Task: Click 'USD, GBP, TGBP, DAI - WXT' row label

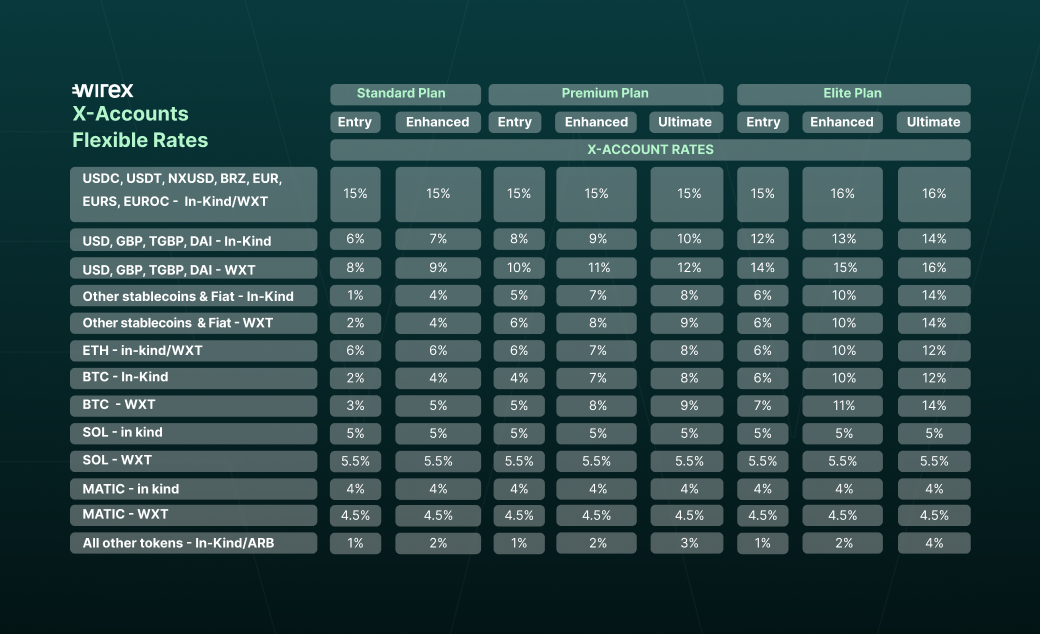Action: click(x=194, y=269)
